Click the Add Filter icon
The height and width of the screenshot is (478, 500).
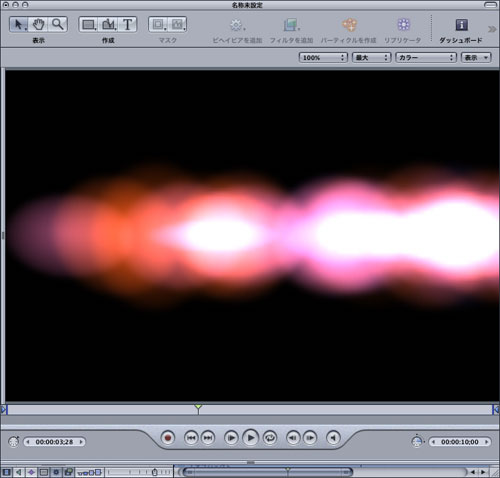click(291, 25)
